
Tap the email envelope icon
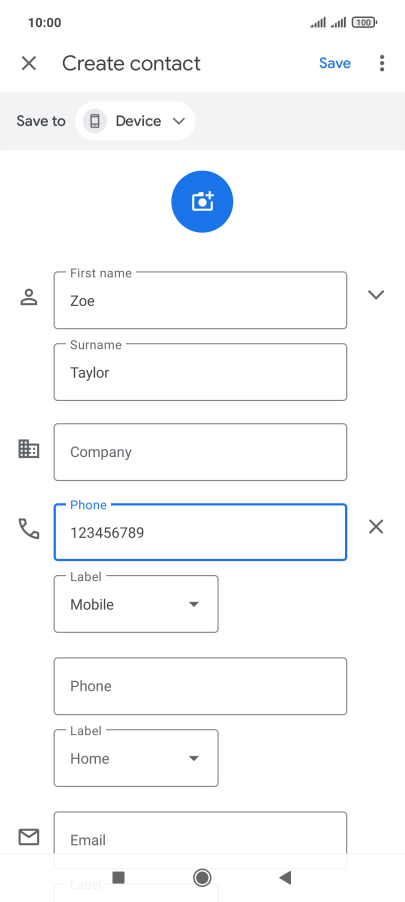point(29,837)
